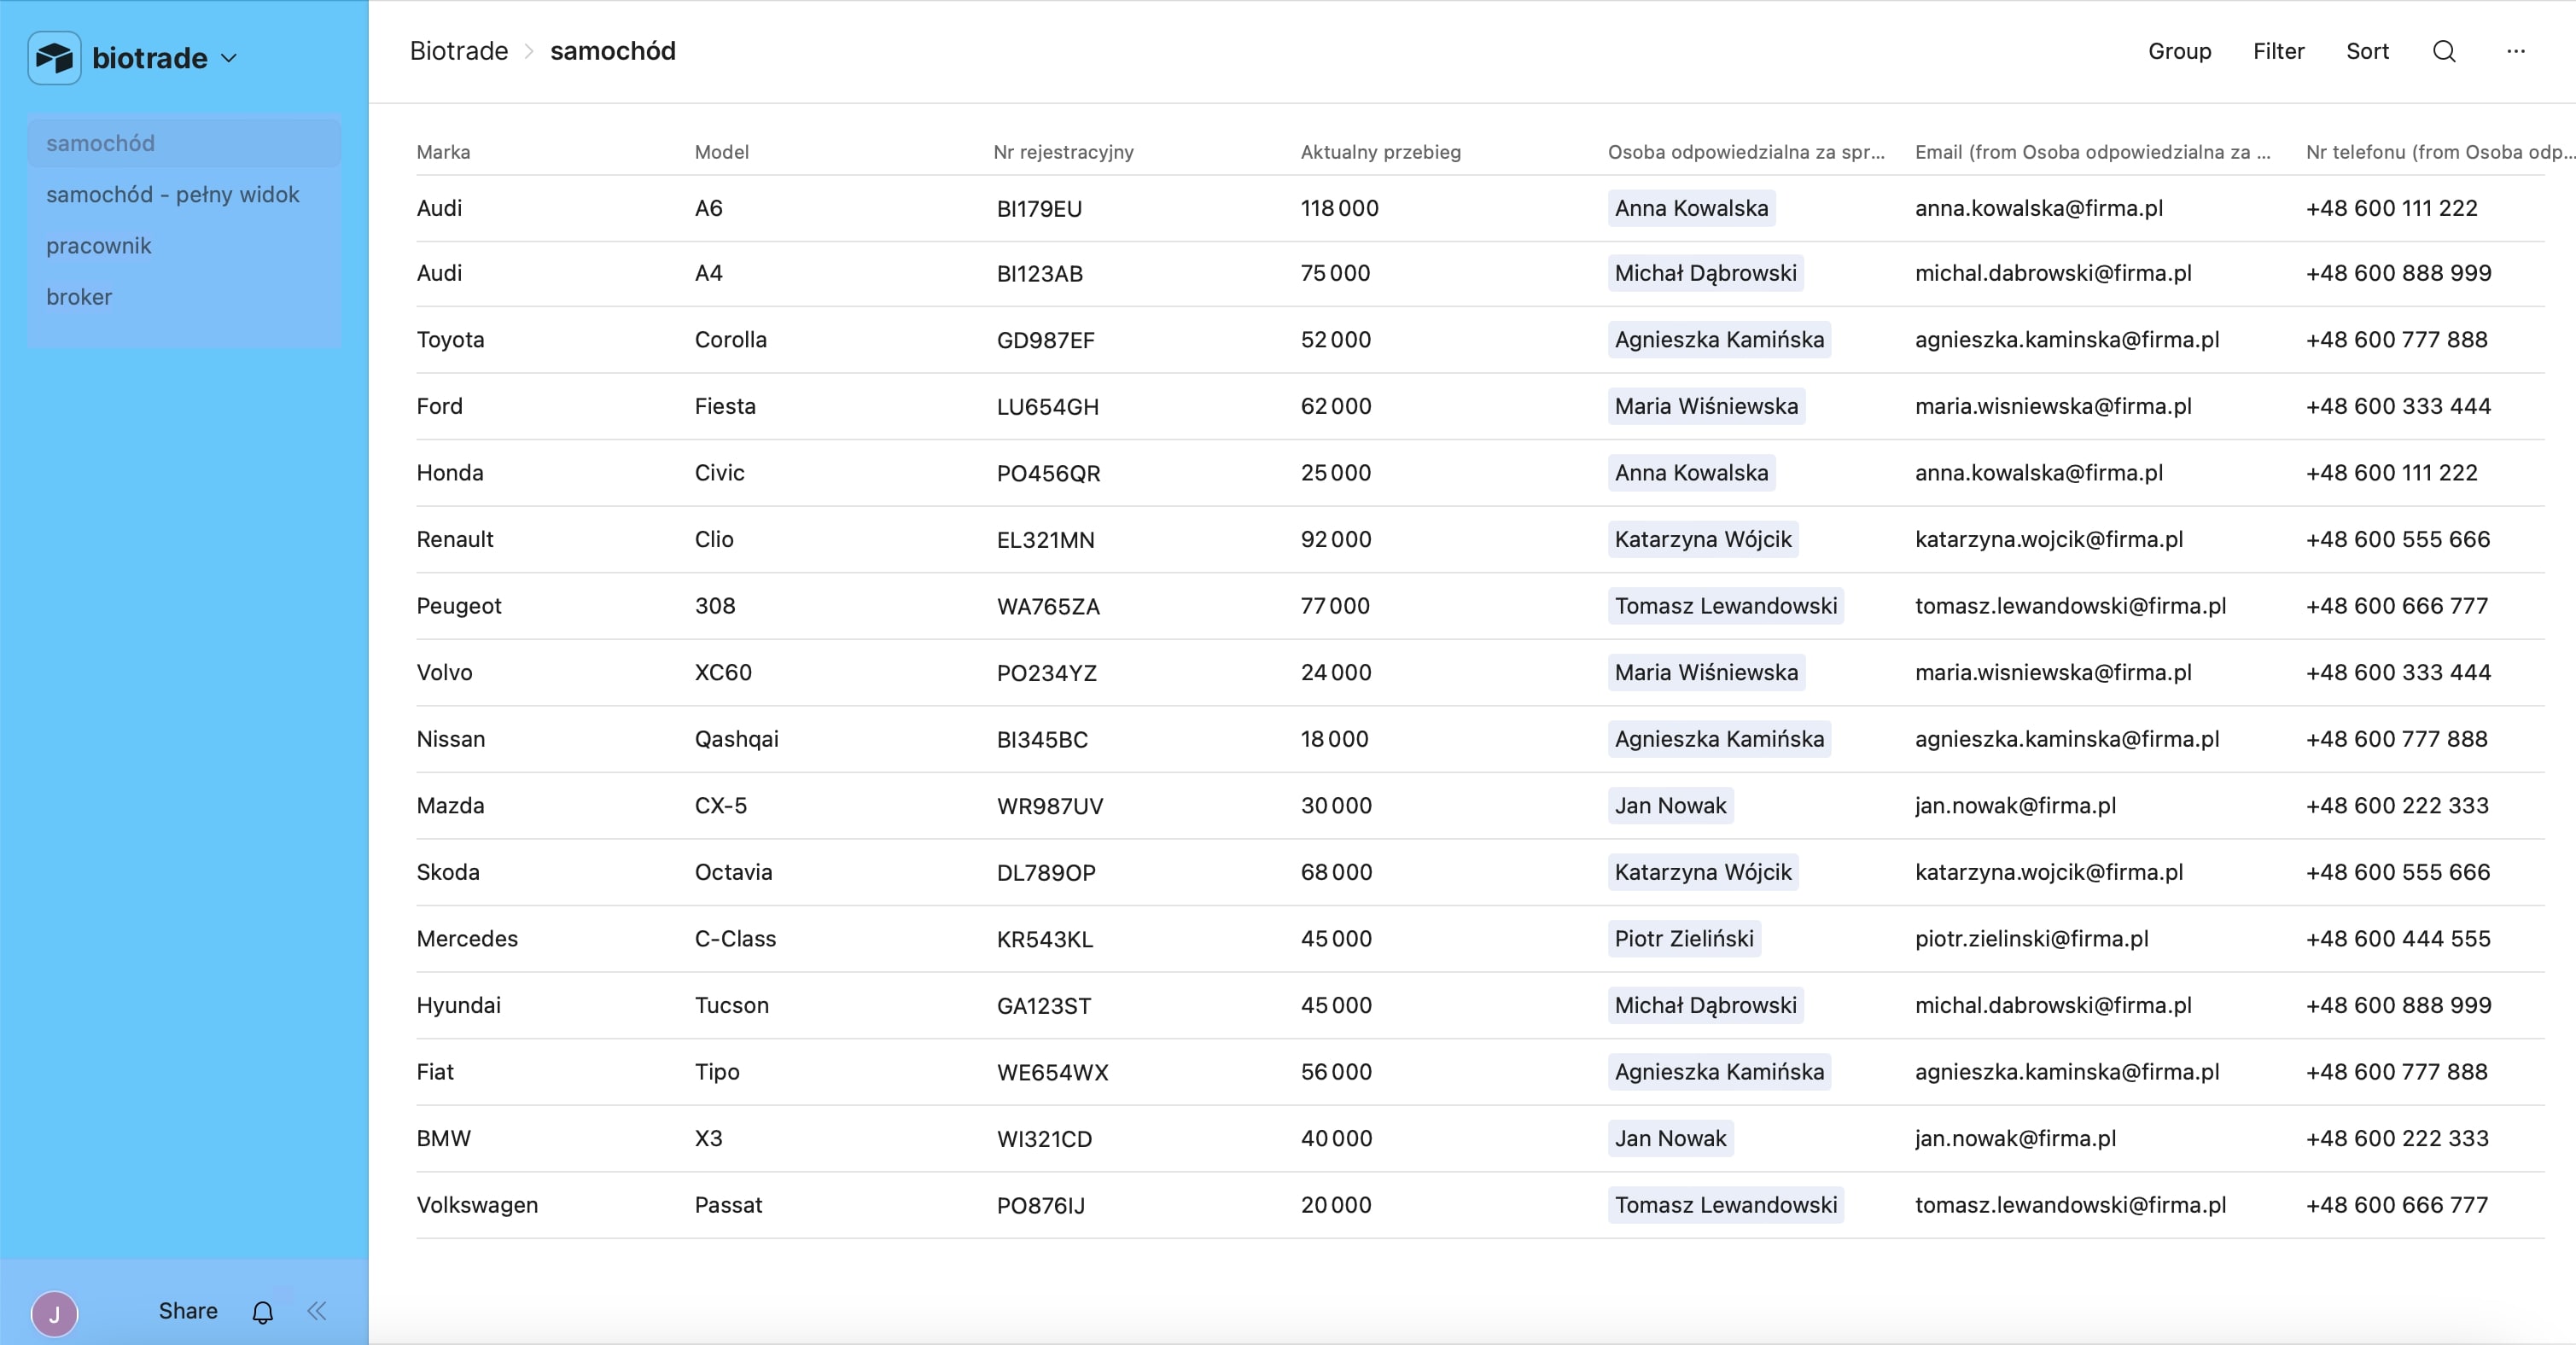Expand the biotrade workspace dropdown chevron
This screenshot has height=1345, width=2576.
(x=229, y=58)
